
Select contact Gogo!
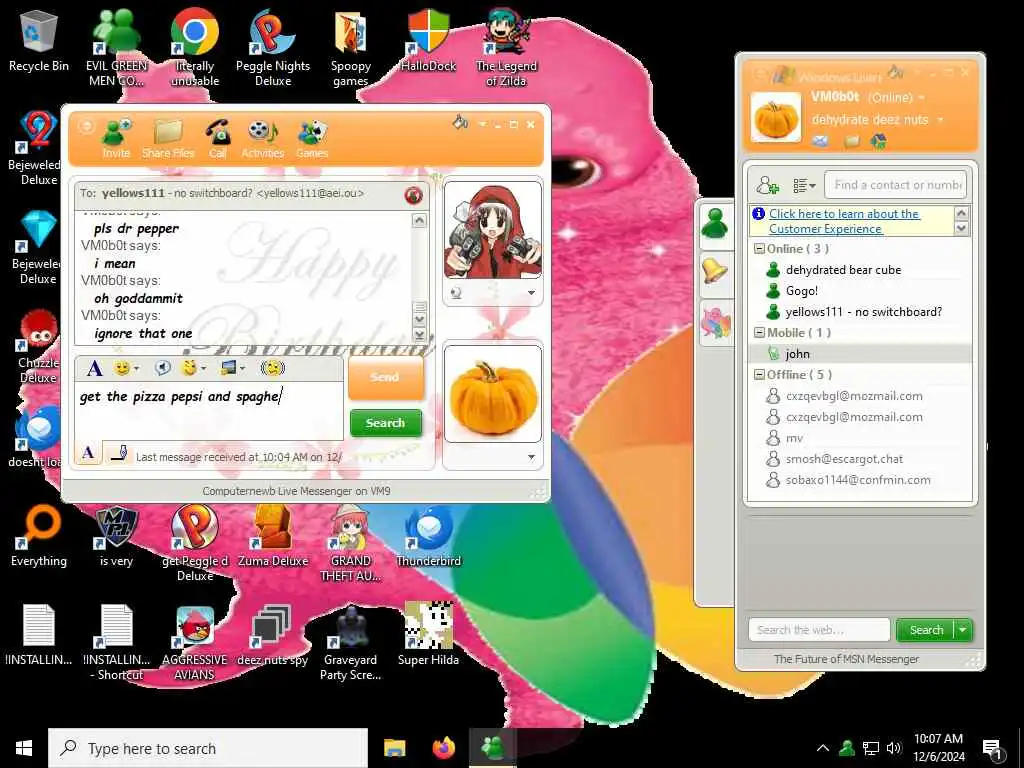tap(802, 291)
